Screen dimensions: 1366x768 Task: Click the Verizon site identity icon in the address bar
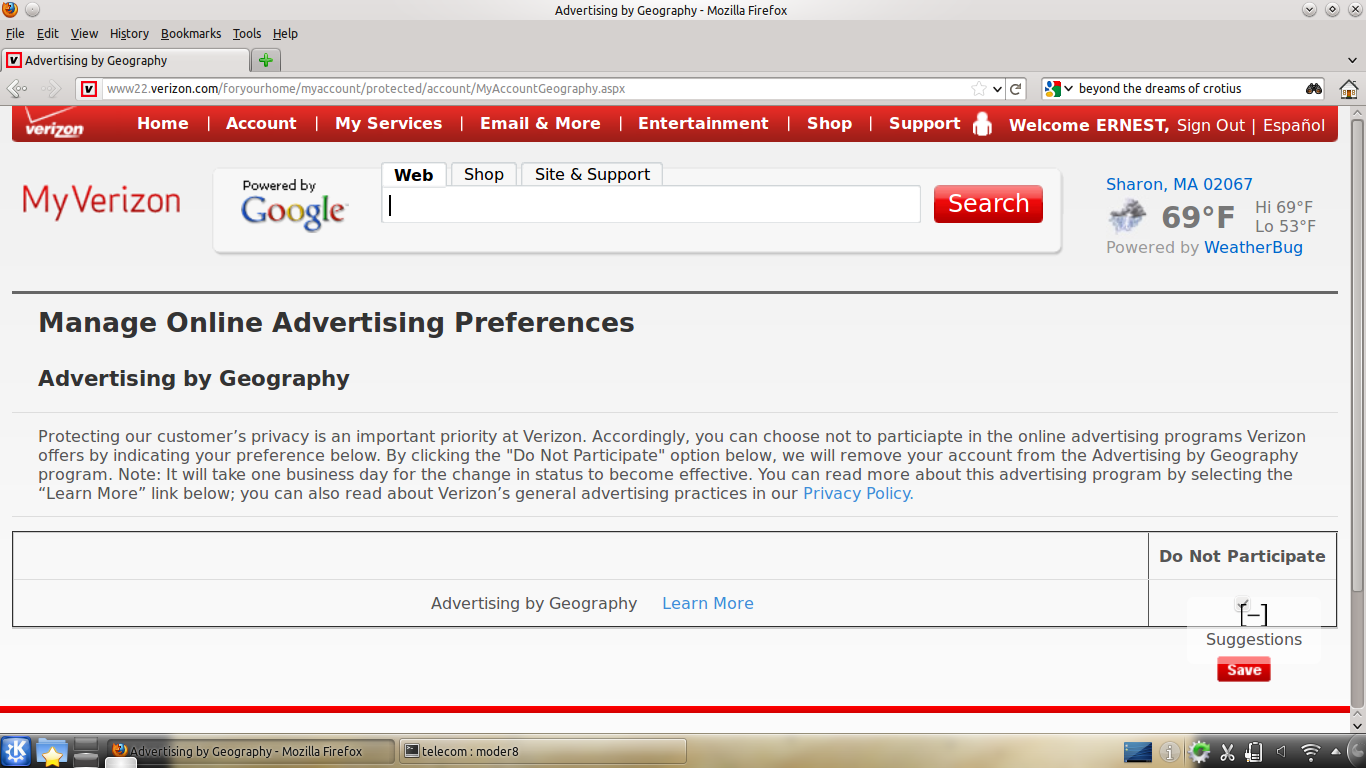[x=89, y=89]
